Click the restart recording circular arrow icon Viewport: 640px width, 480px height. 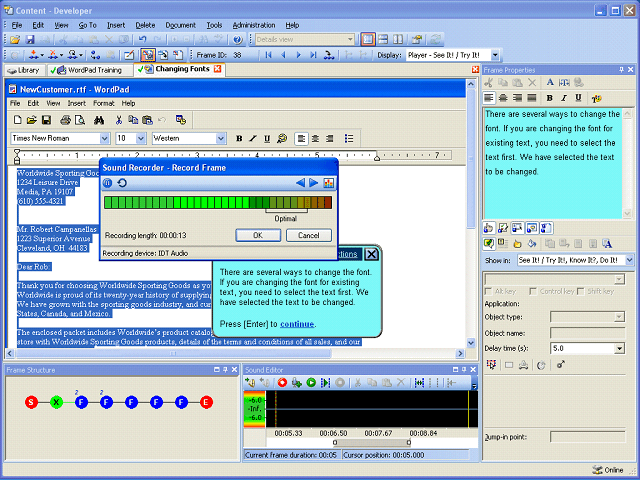point(122,183)
